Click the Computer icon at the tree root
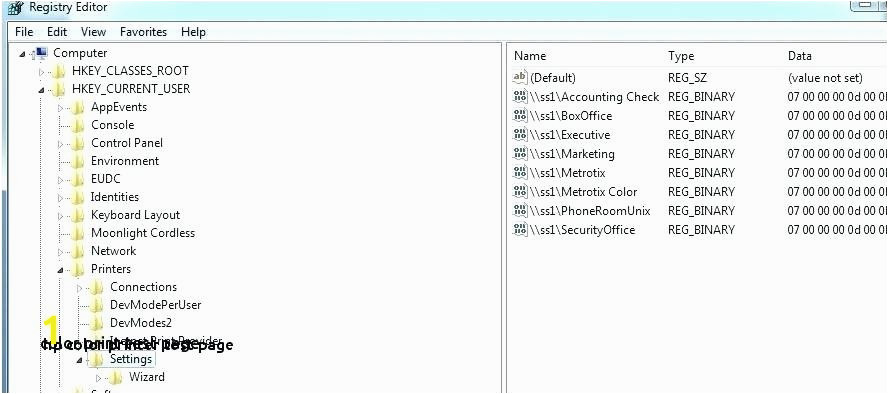The width and height of the screenshot is (888, 394). [41, 53]
